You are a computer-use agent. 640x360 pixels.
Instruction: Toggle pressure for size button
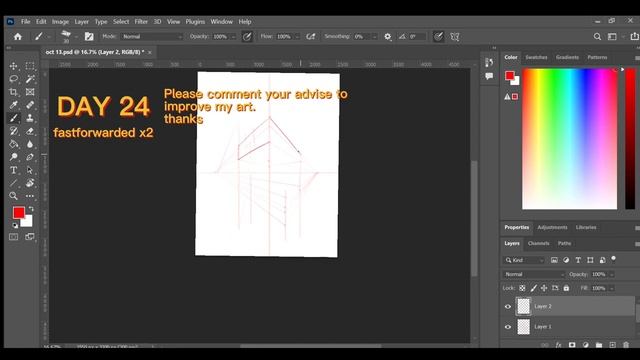[x=438, y=37]
